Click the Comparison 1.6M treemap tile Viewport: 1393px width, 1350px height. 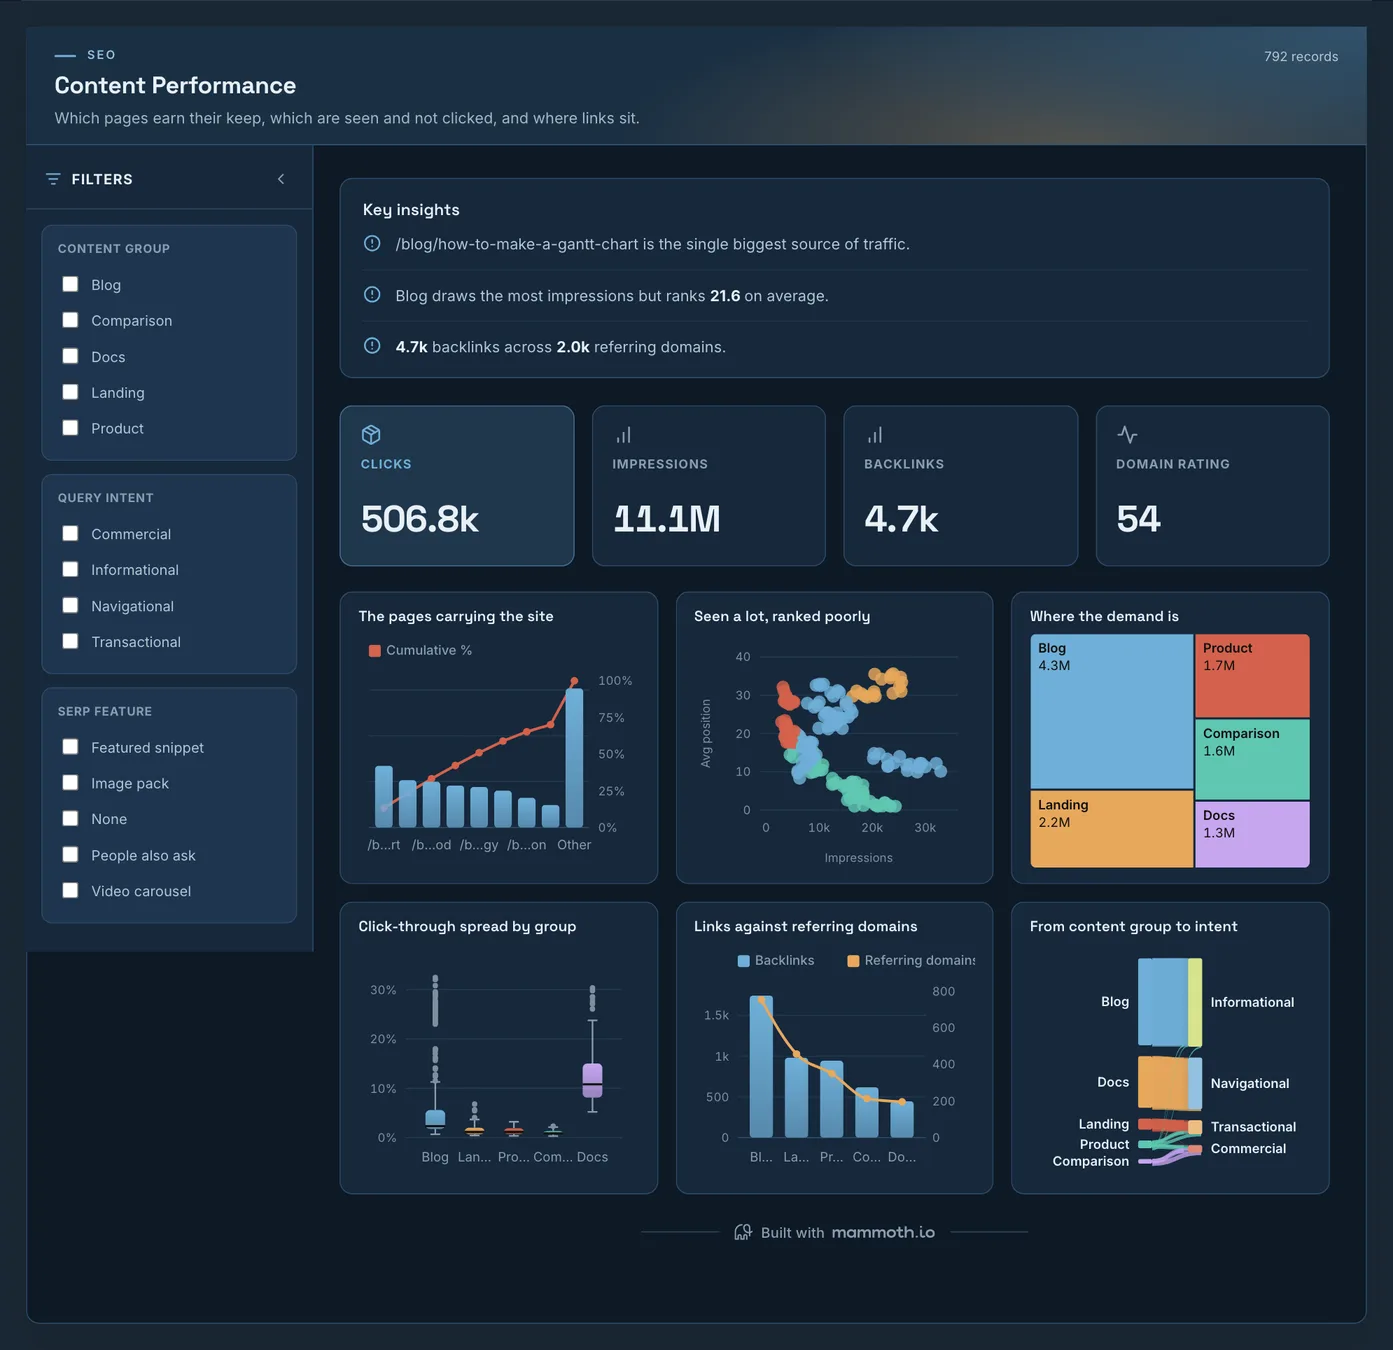(1252, 760)
